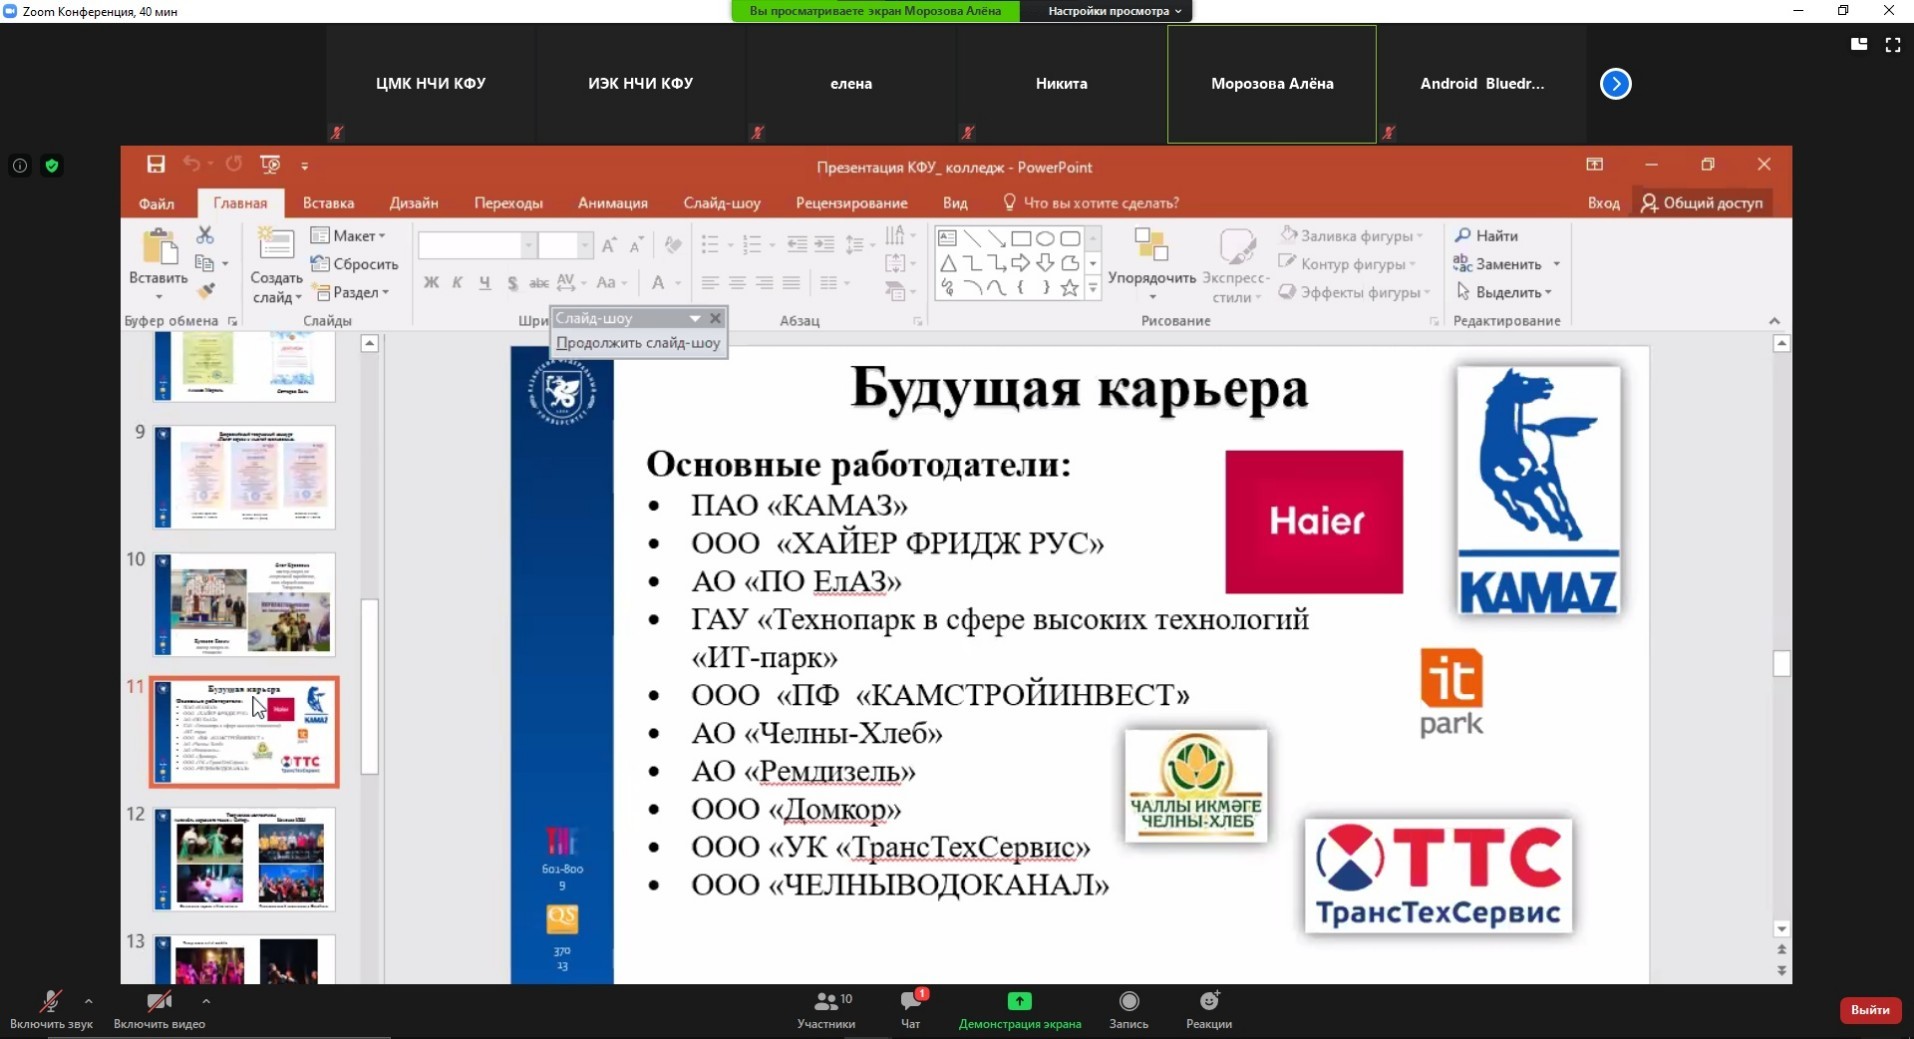
Task: Select the Format Painter brush icon
Action: click(x=205, y=291)
